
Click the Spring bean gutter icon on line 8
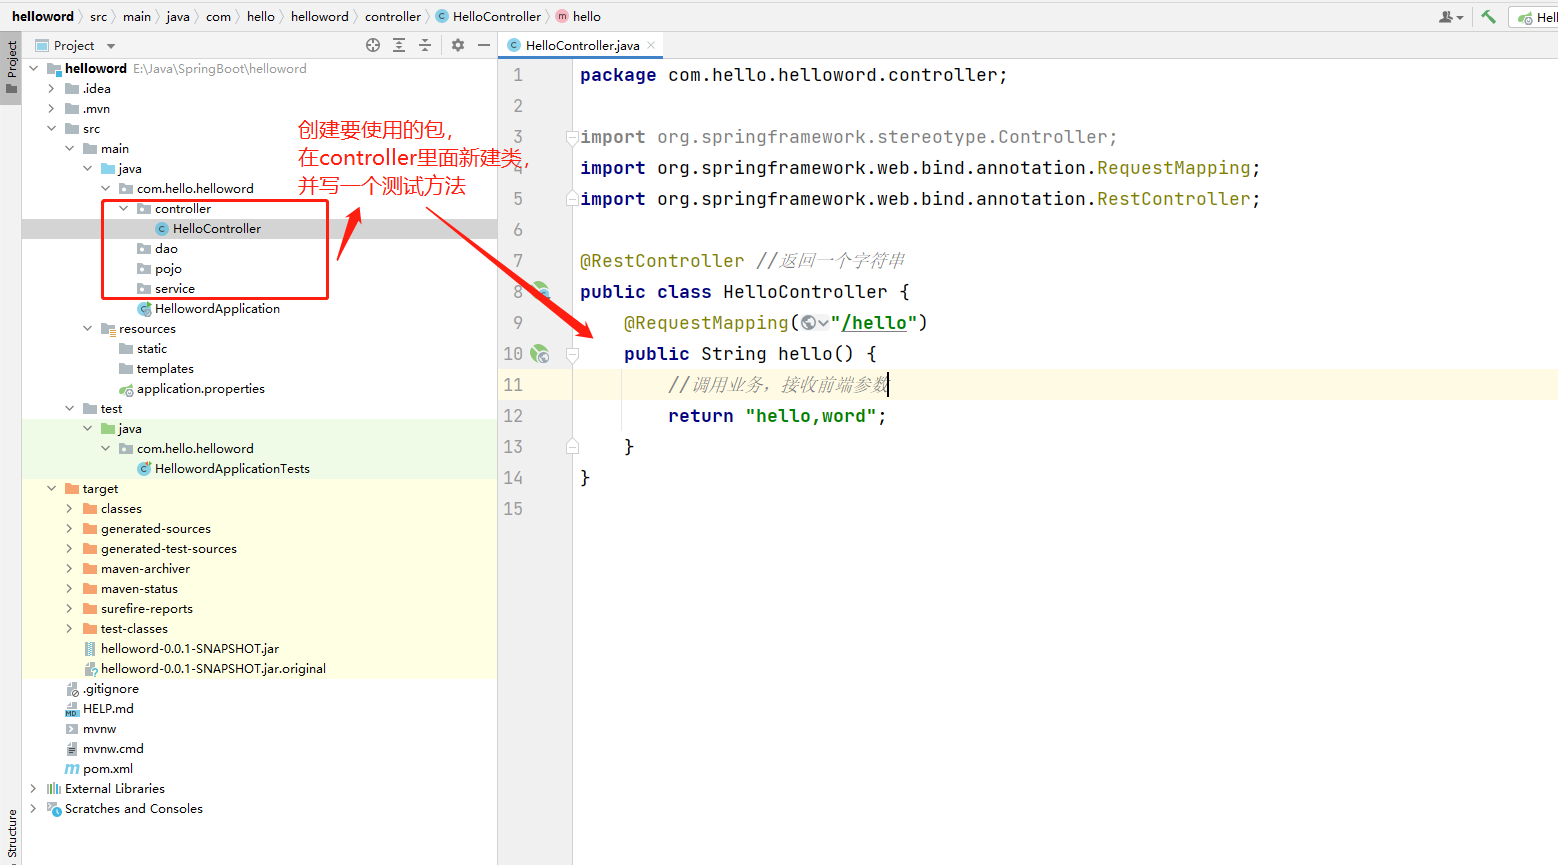541,290
